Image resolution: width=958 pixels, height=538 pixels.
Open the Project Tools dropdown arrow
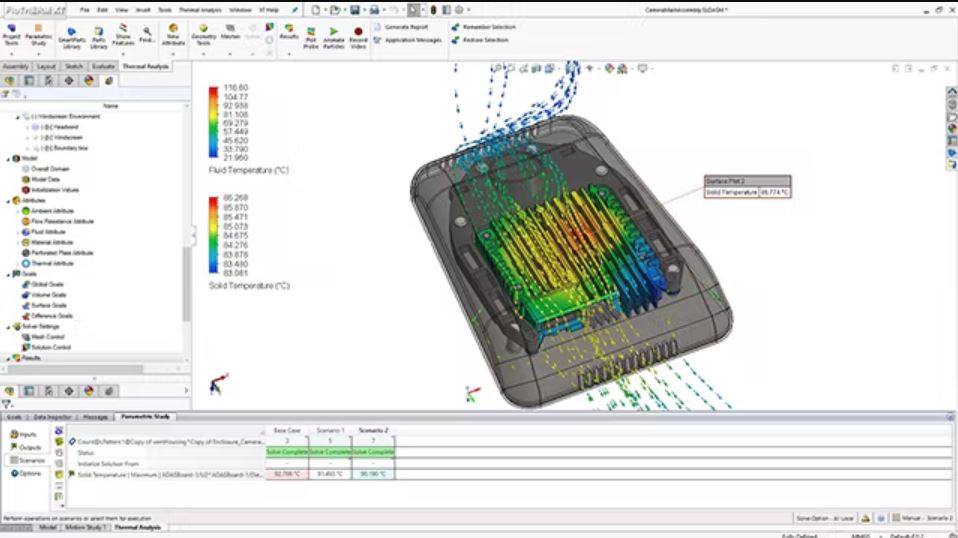coord(12,54)
